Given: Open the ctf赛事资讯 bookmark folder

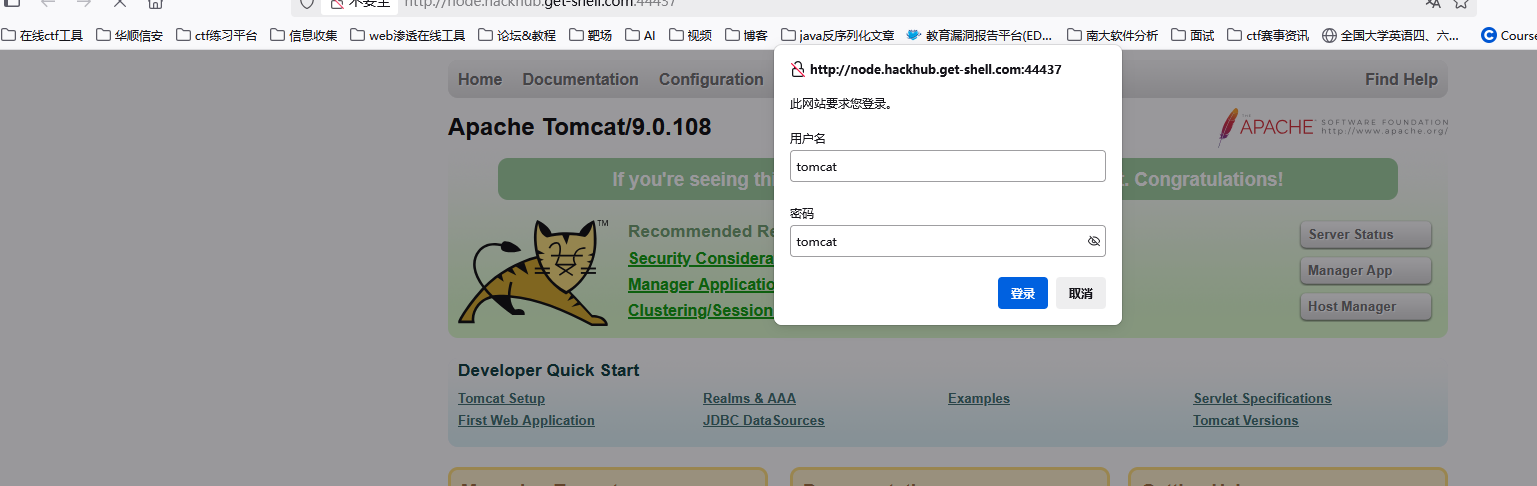Looking at the screenshot, I should [1267, 35].
